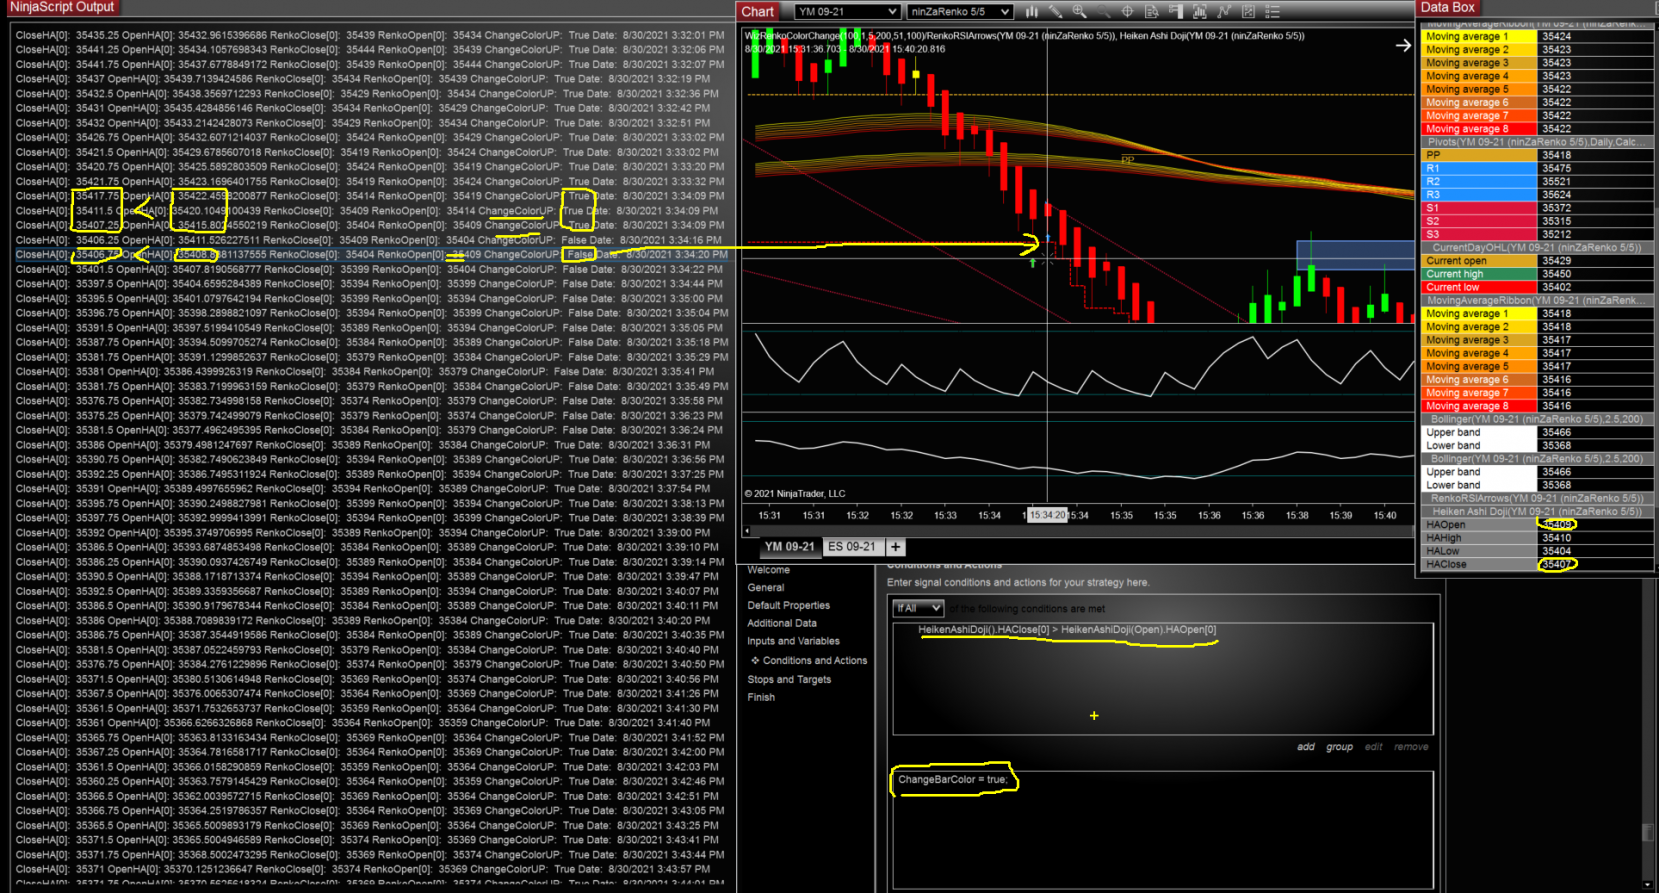Open the chart bar type icon
This screenshot has width=1659, height=893.
1031,12
